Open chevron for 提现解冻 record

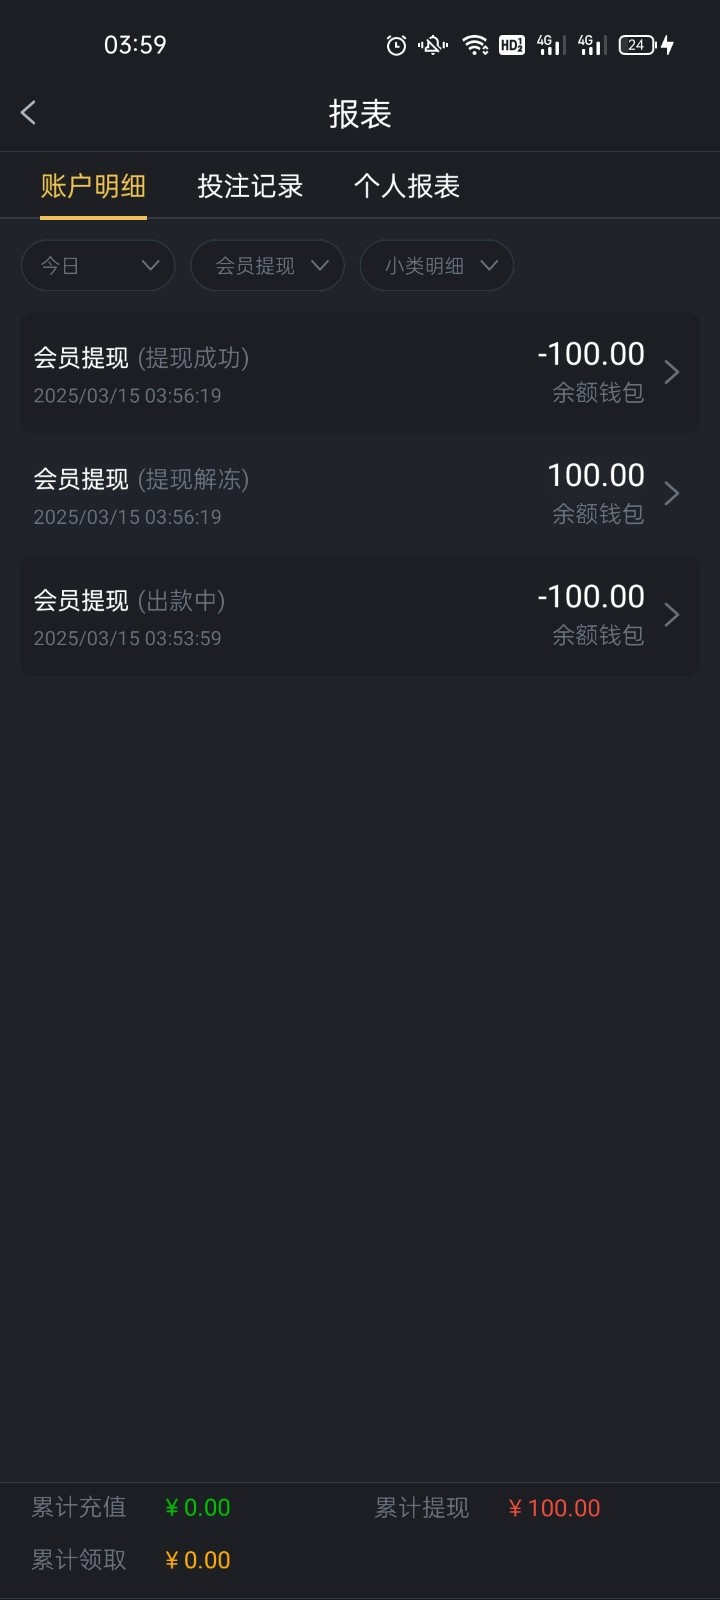[672, 493]
